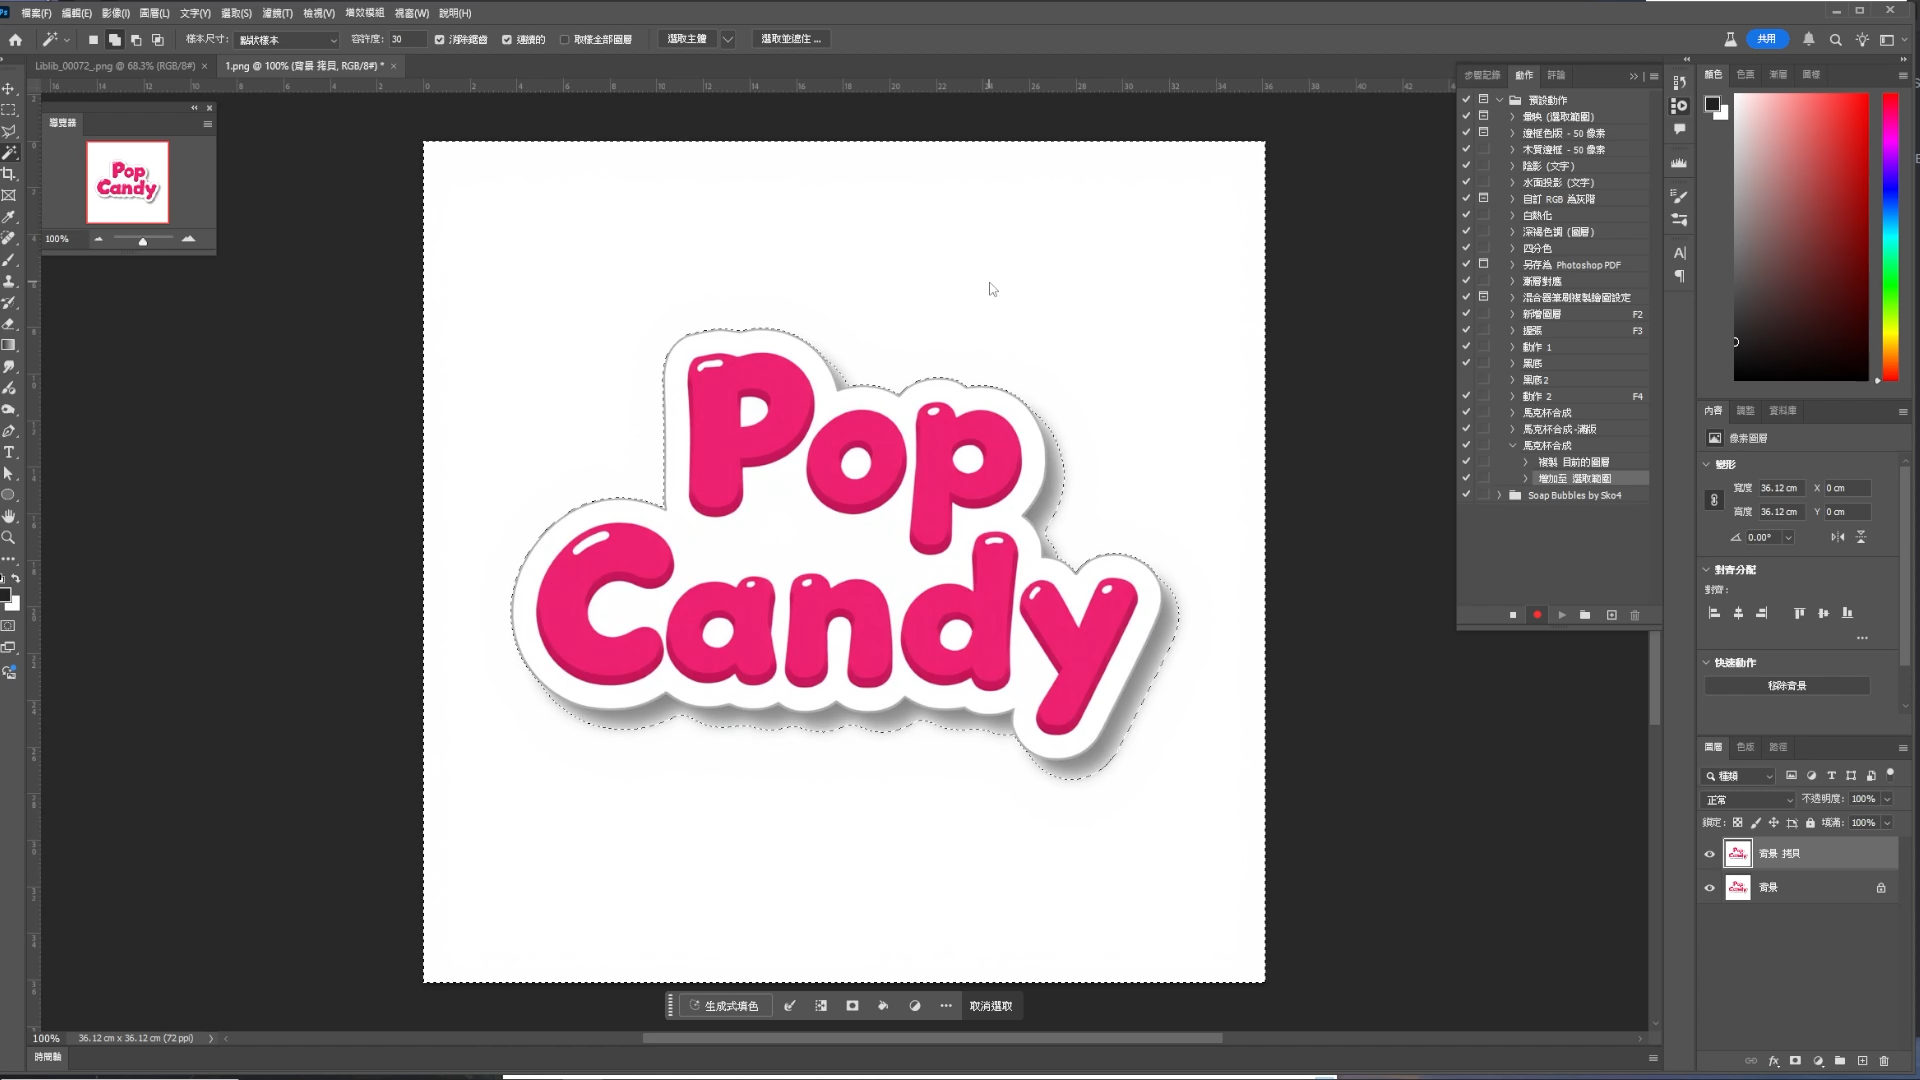
Task: Select the Clone Stamp tool
Action: click(x=9, y=281)
